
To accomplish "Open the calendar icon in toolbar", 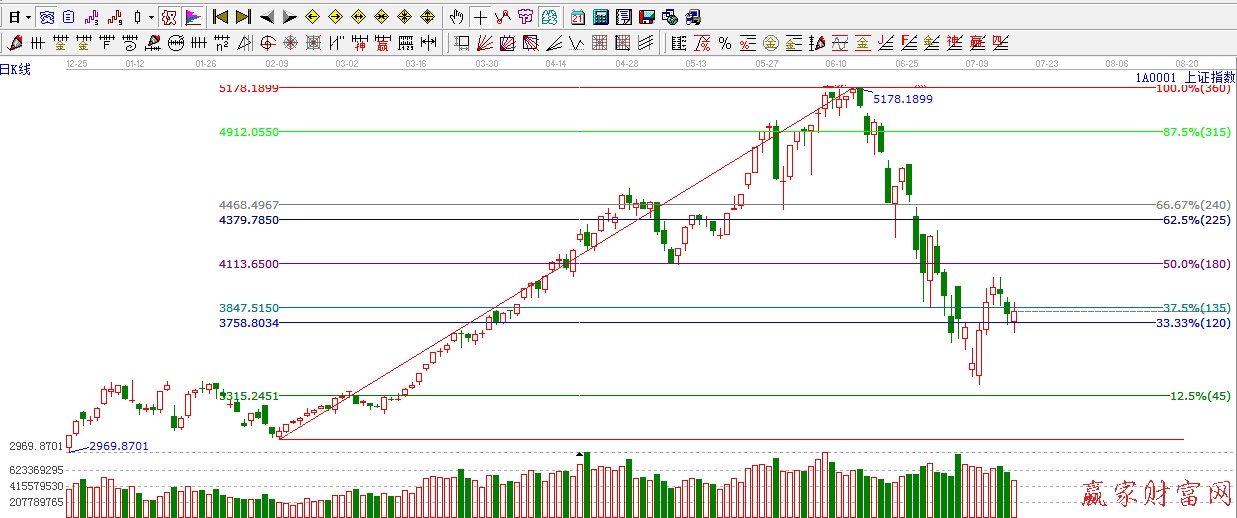I will pos(578,17).
